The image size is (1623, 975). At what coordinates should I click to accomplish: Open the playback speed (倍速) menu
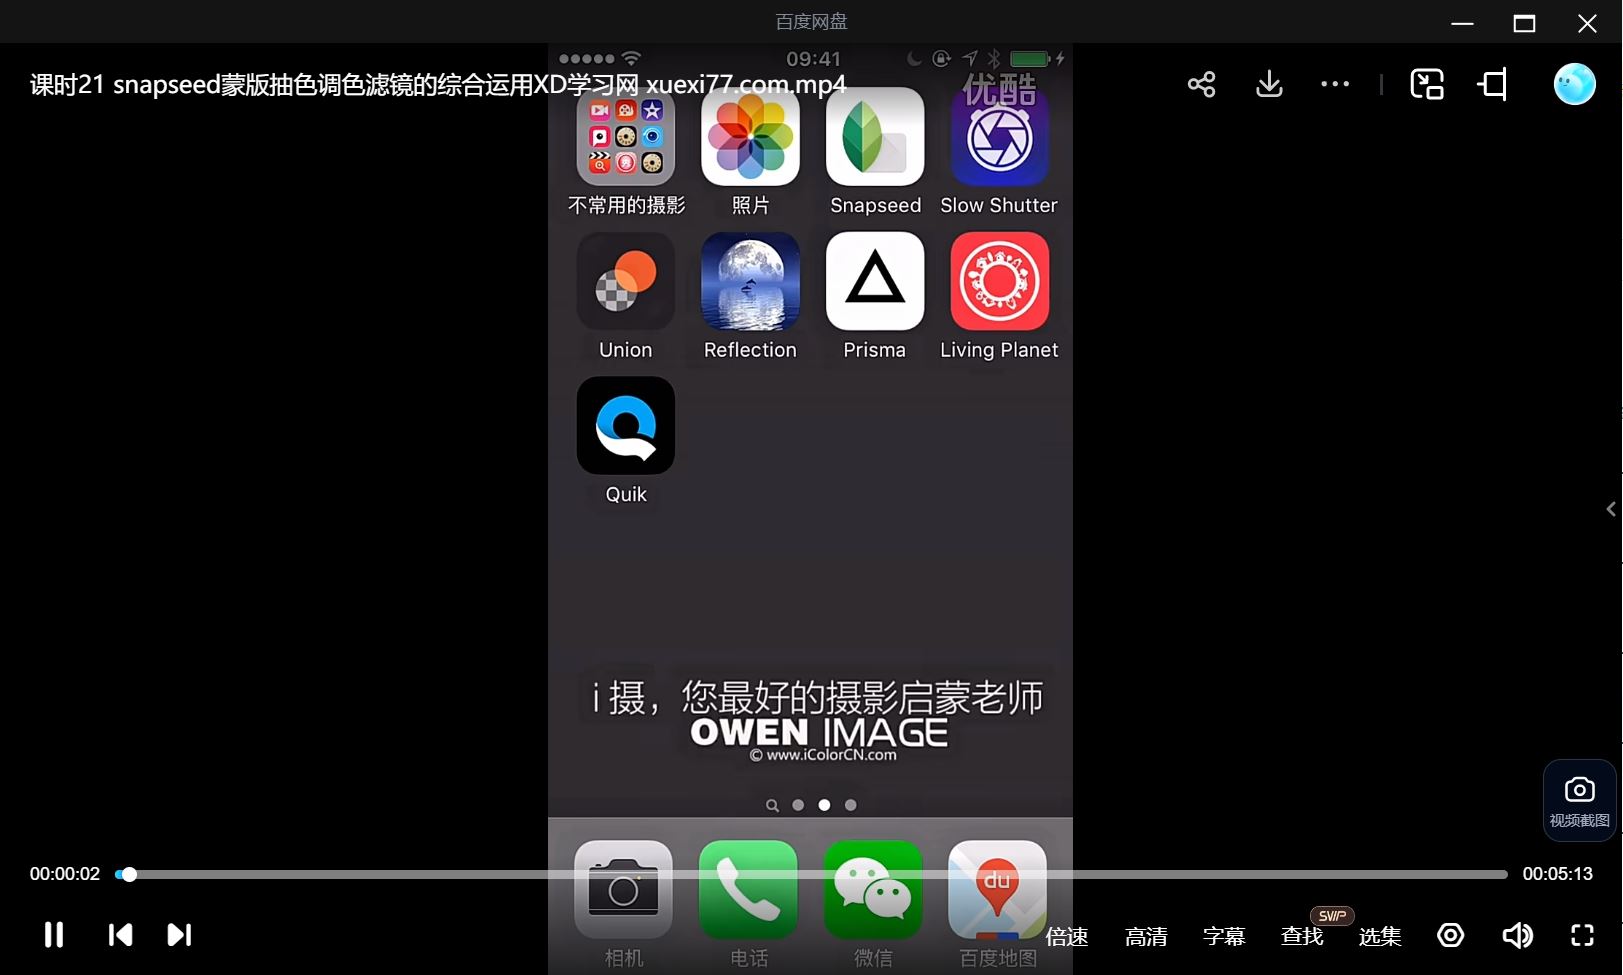coord(1067,936)
